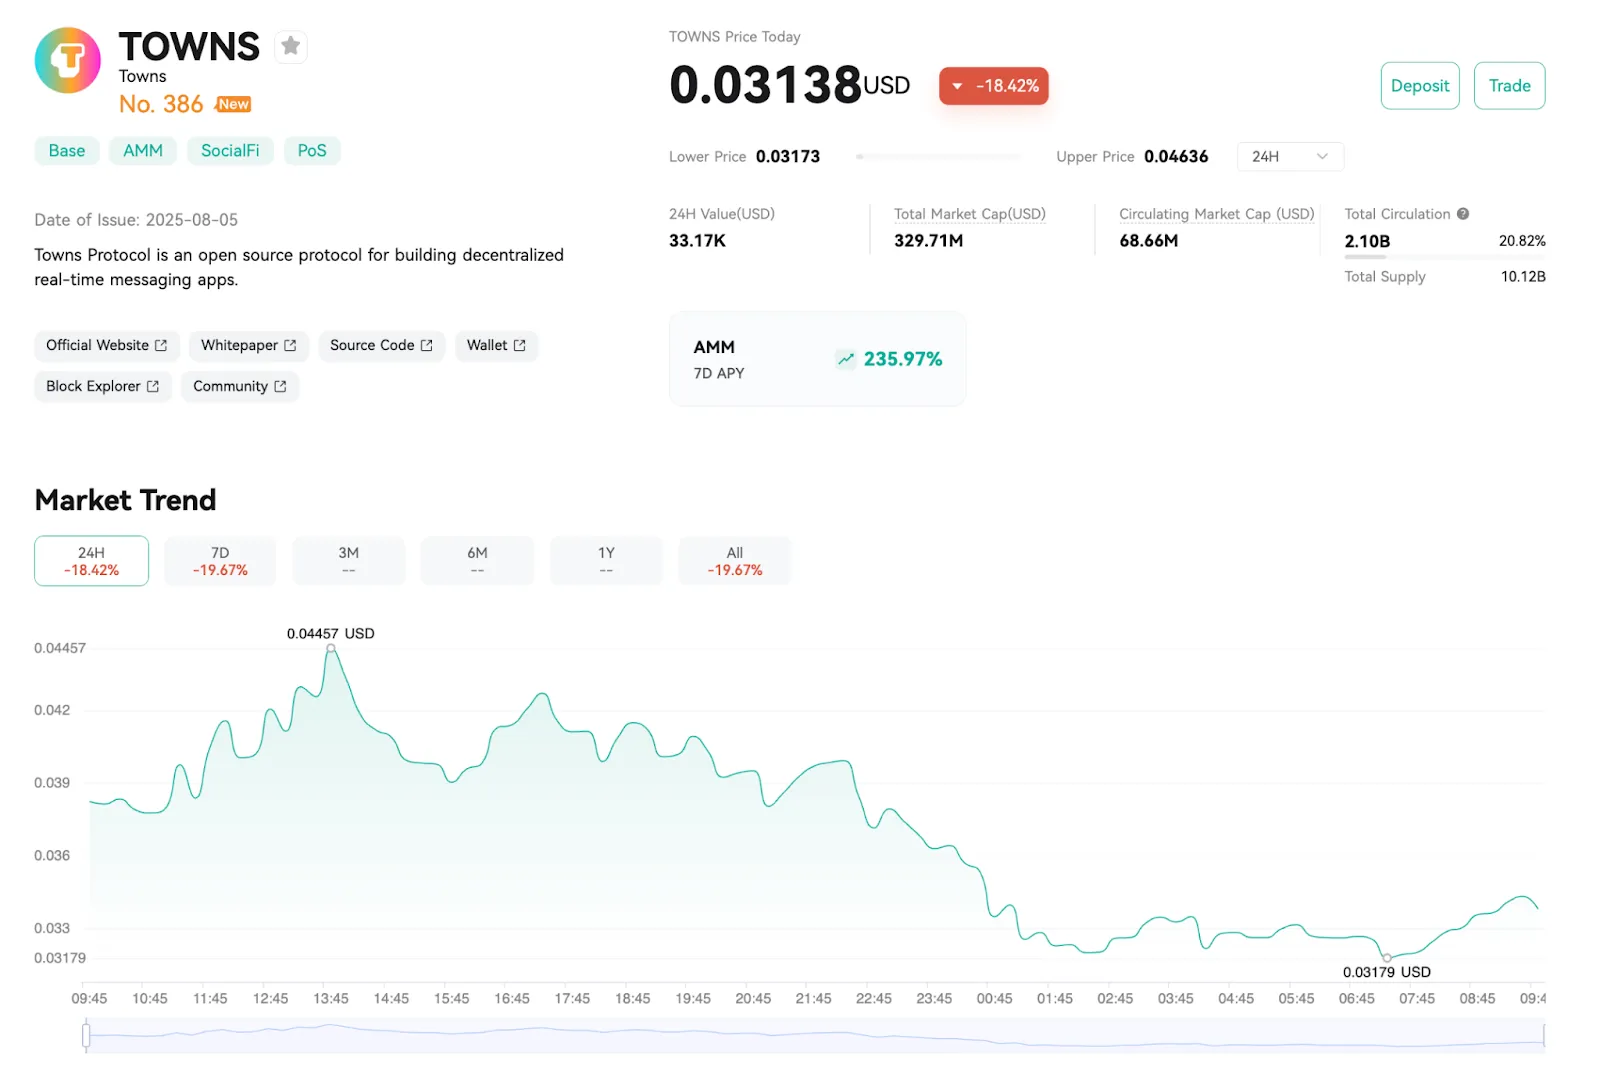
Task: Open the Wallet link
Action: [x=496, y=345]
